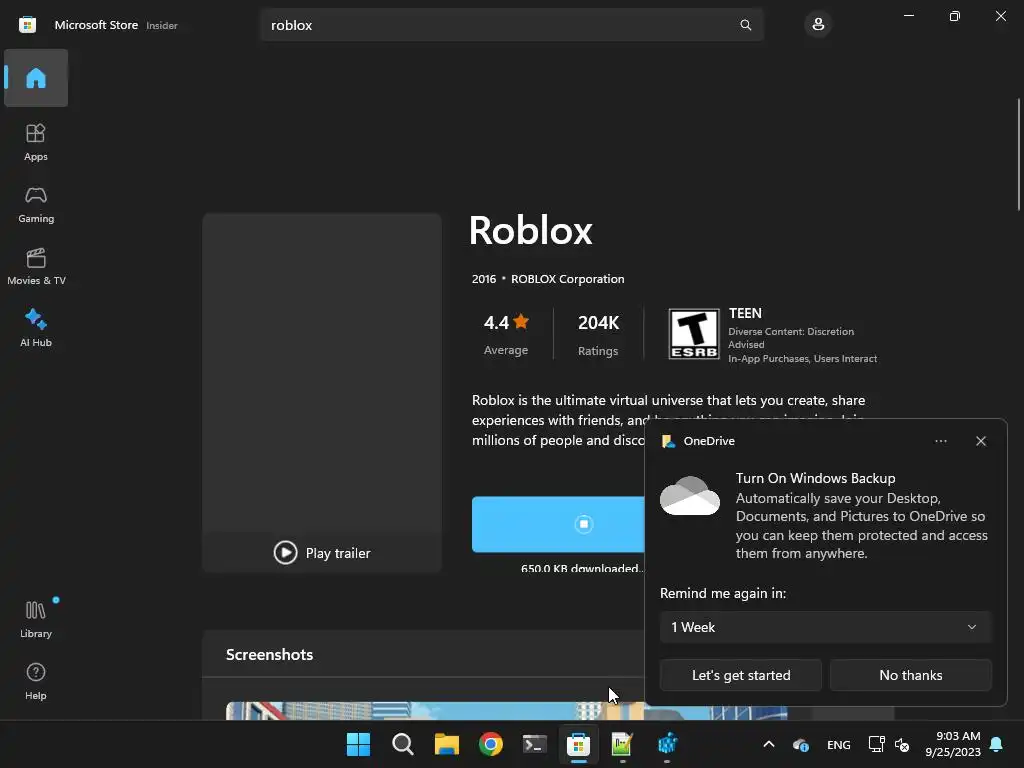The width and height of the screenshot is (1024, 768).
Task: Click the search magnifier icon
Action: [x=745, y=25]
